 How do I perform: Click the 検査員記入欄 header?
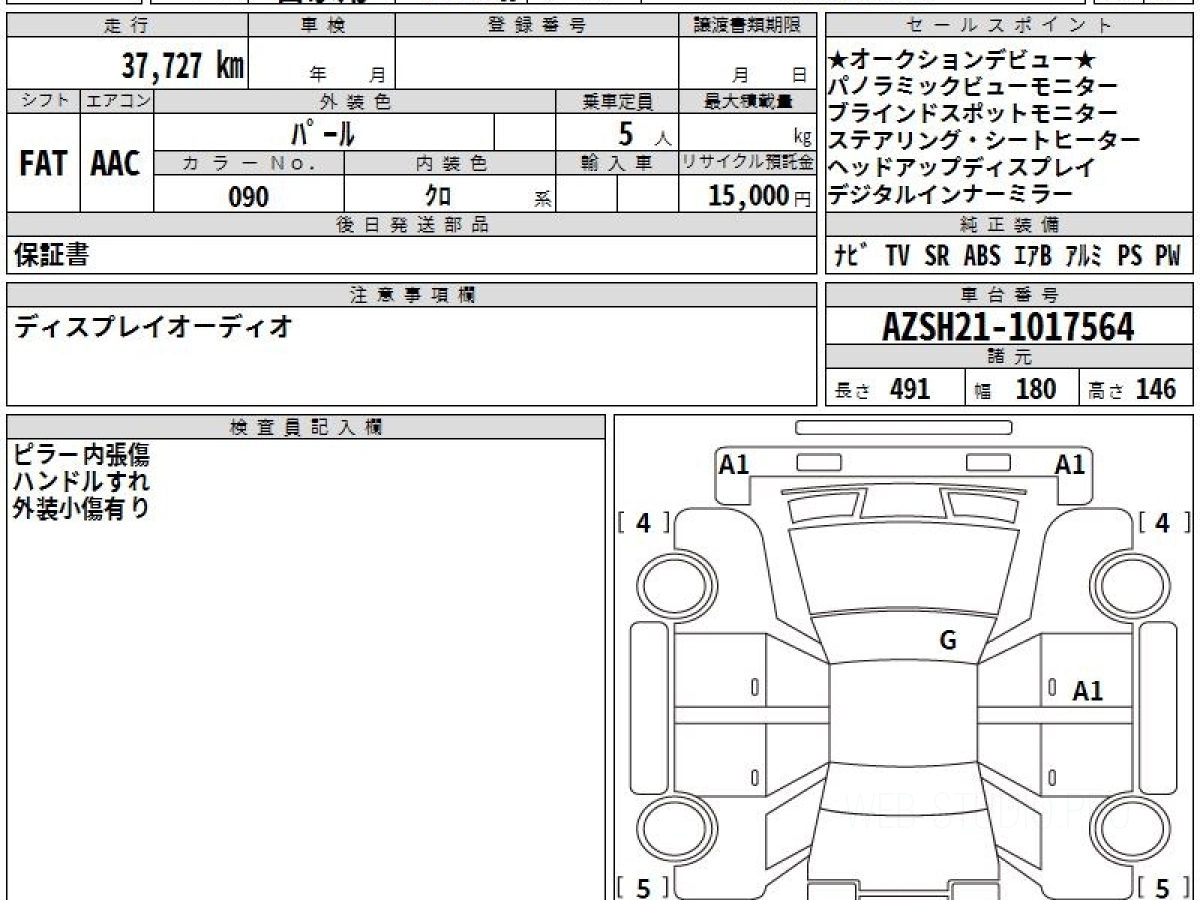[x=306, y=427]
